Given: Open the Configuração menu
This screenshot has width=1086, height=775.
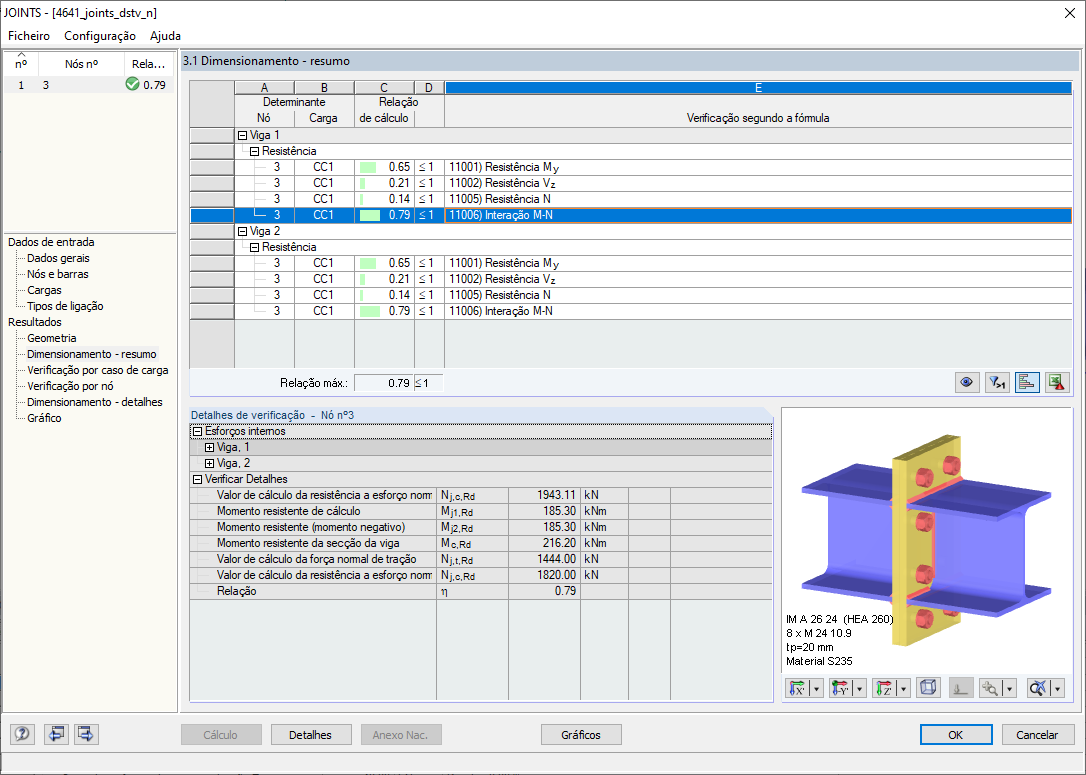Looking at the screenshot, I should [x=100, y=36].
